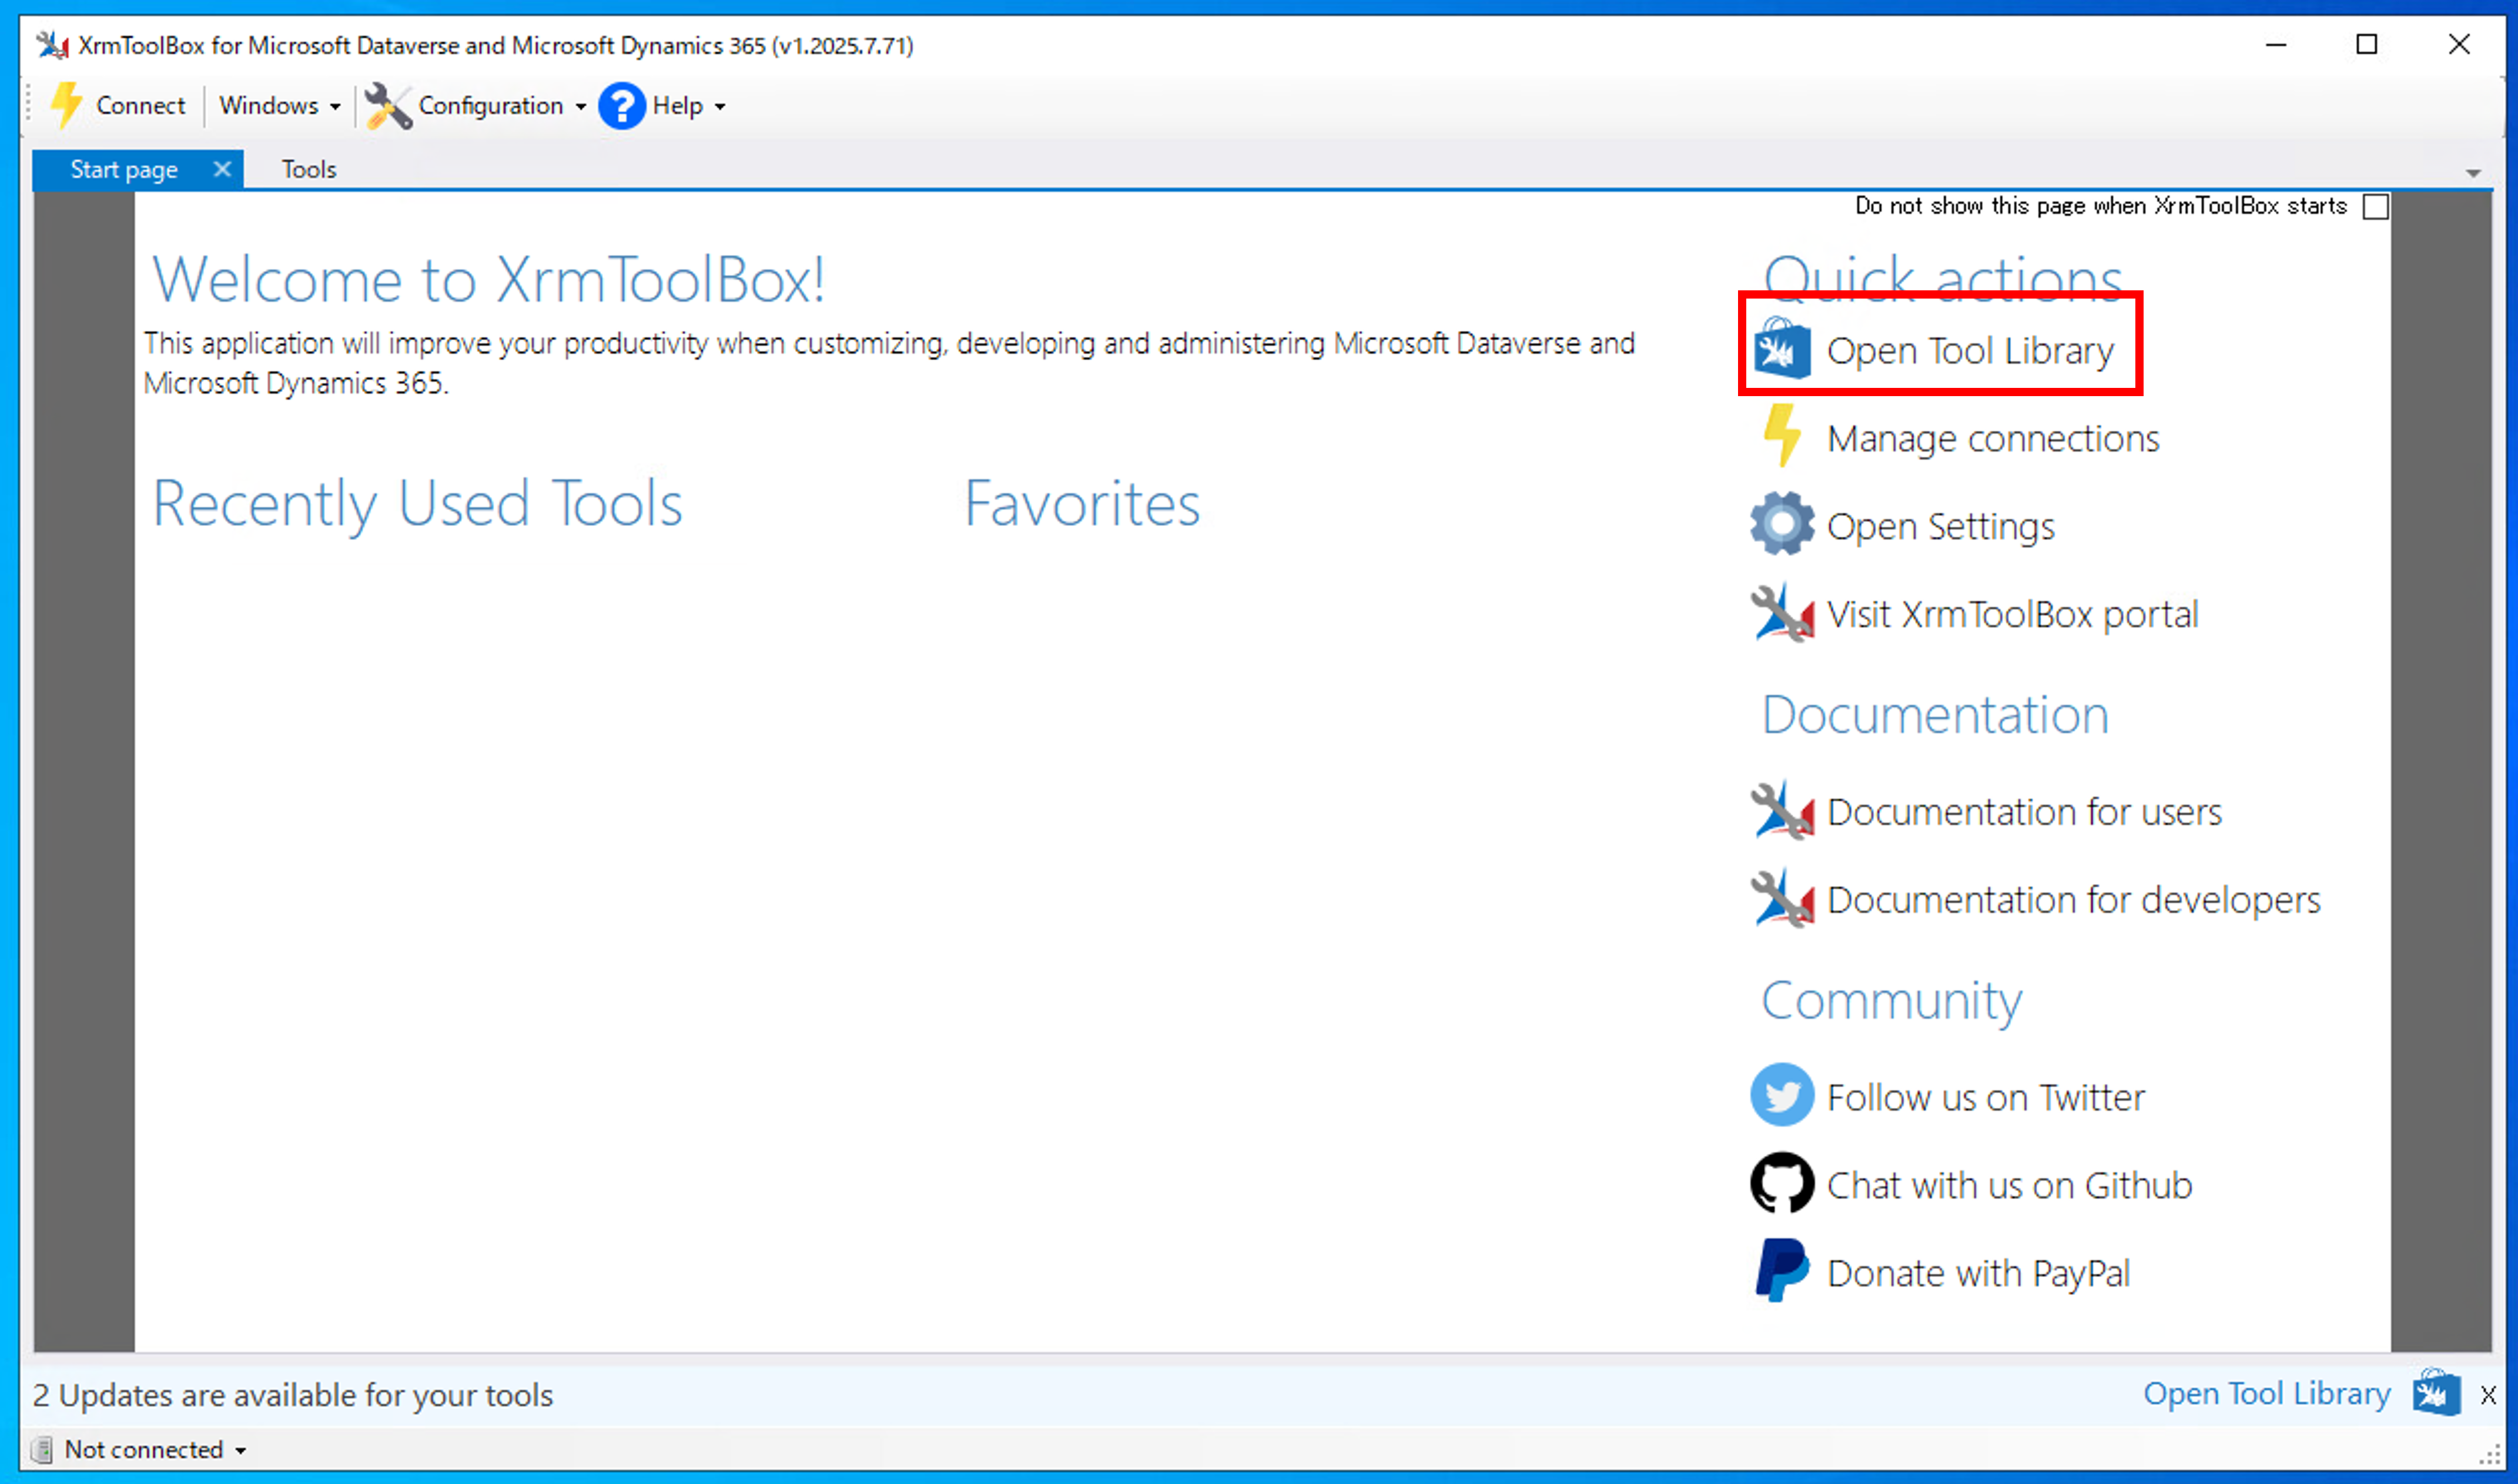
Task: Click the 'Documentation' section heading
Action: click(x=1935, y=715)
